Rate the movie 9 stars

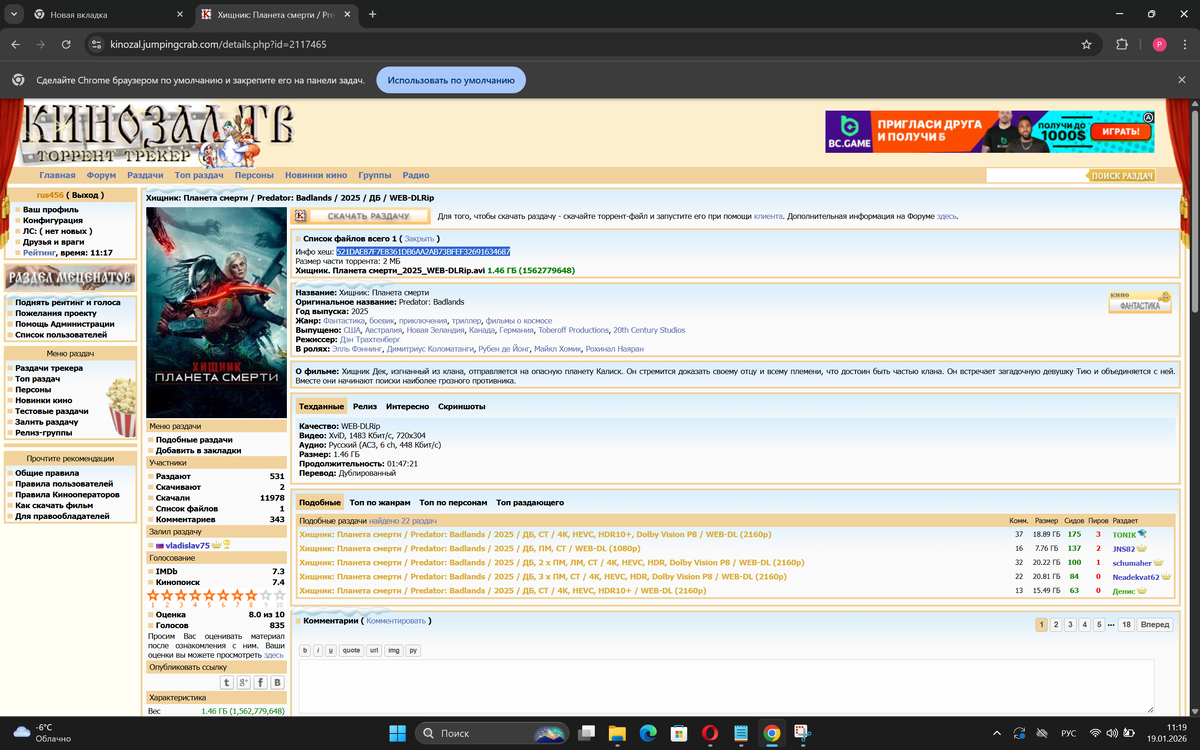[x=265, y=595]
